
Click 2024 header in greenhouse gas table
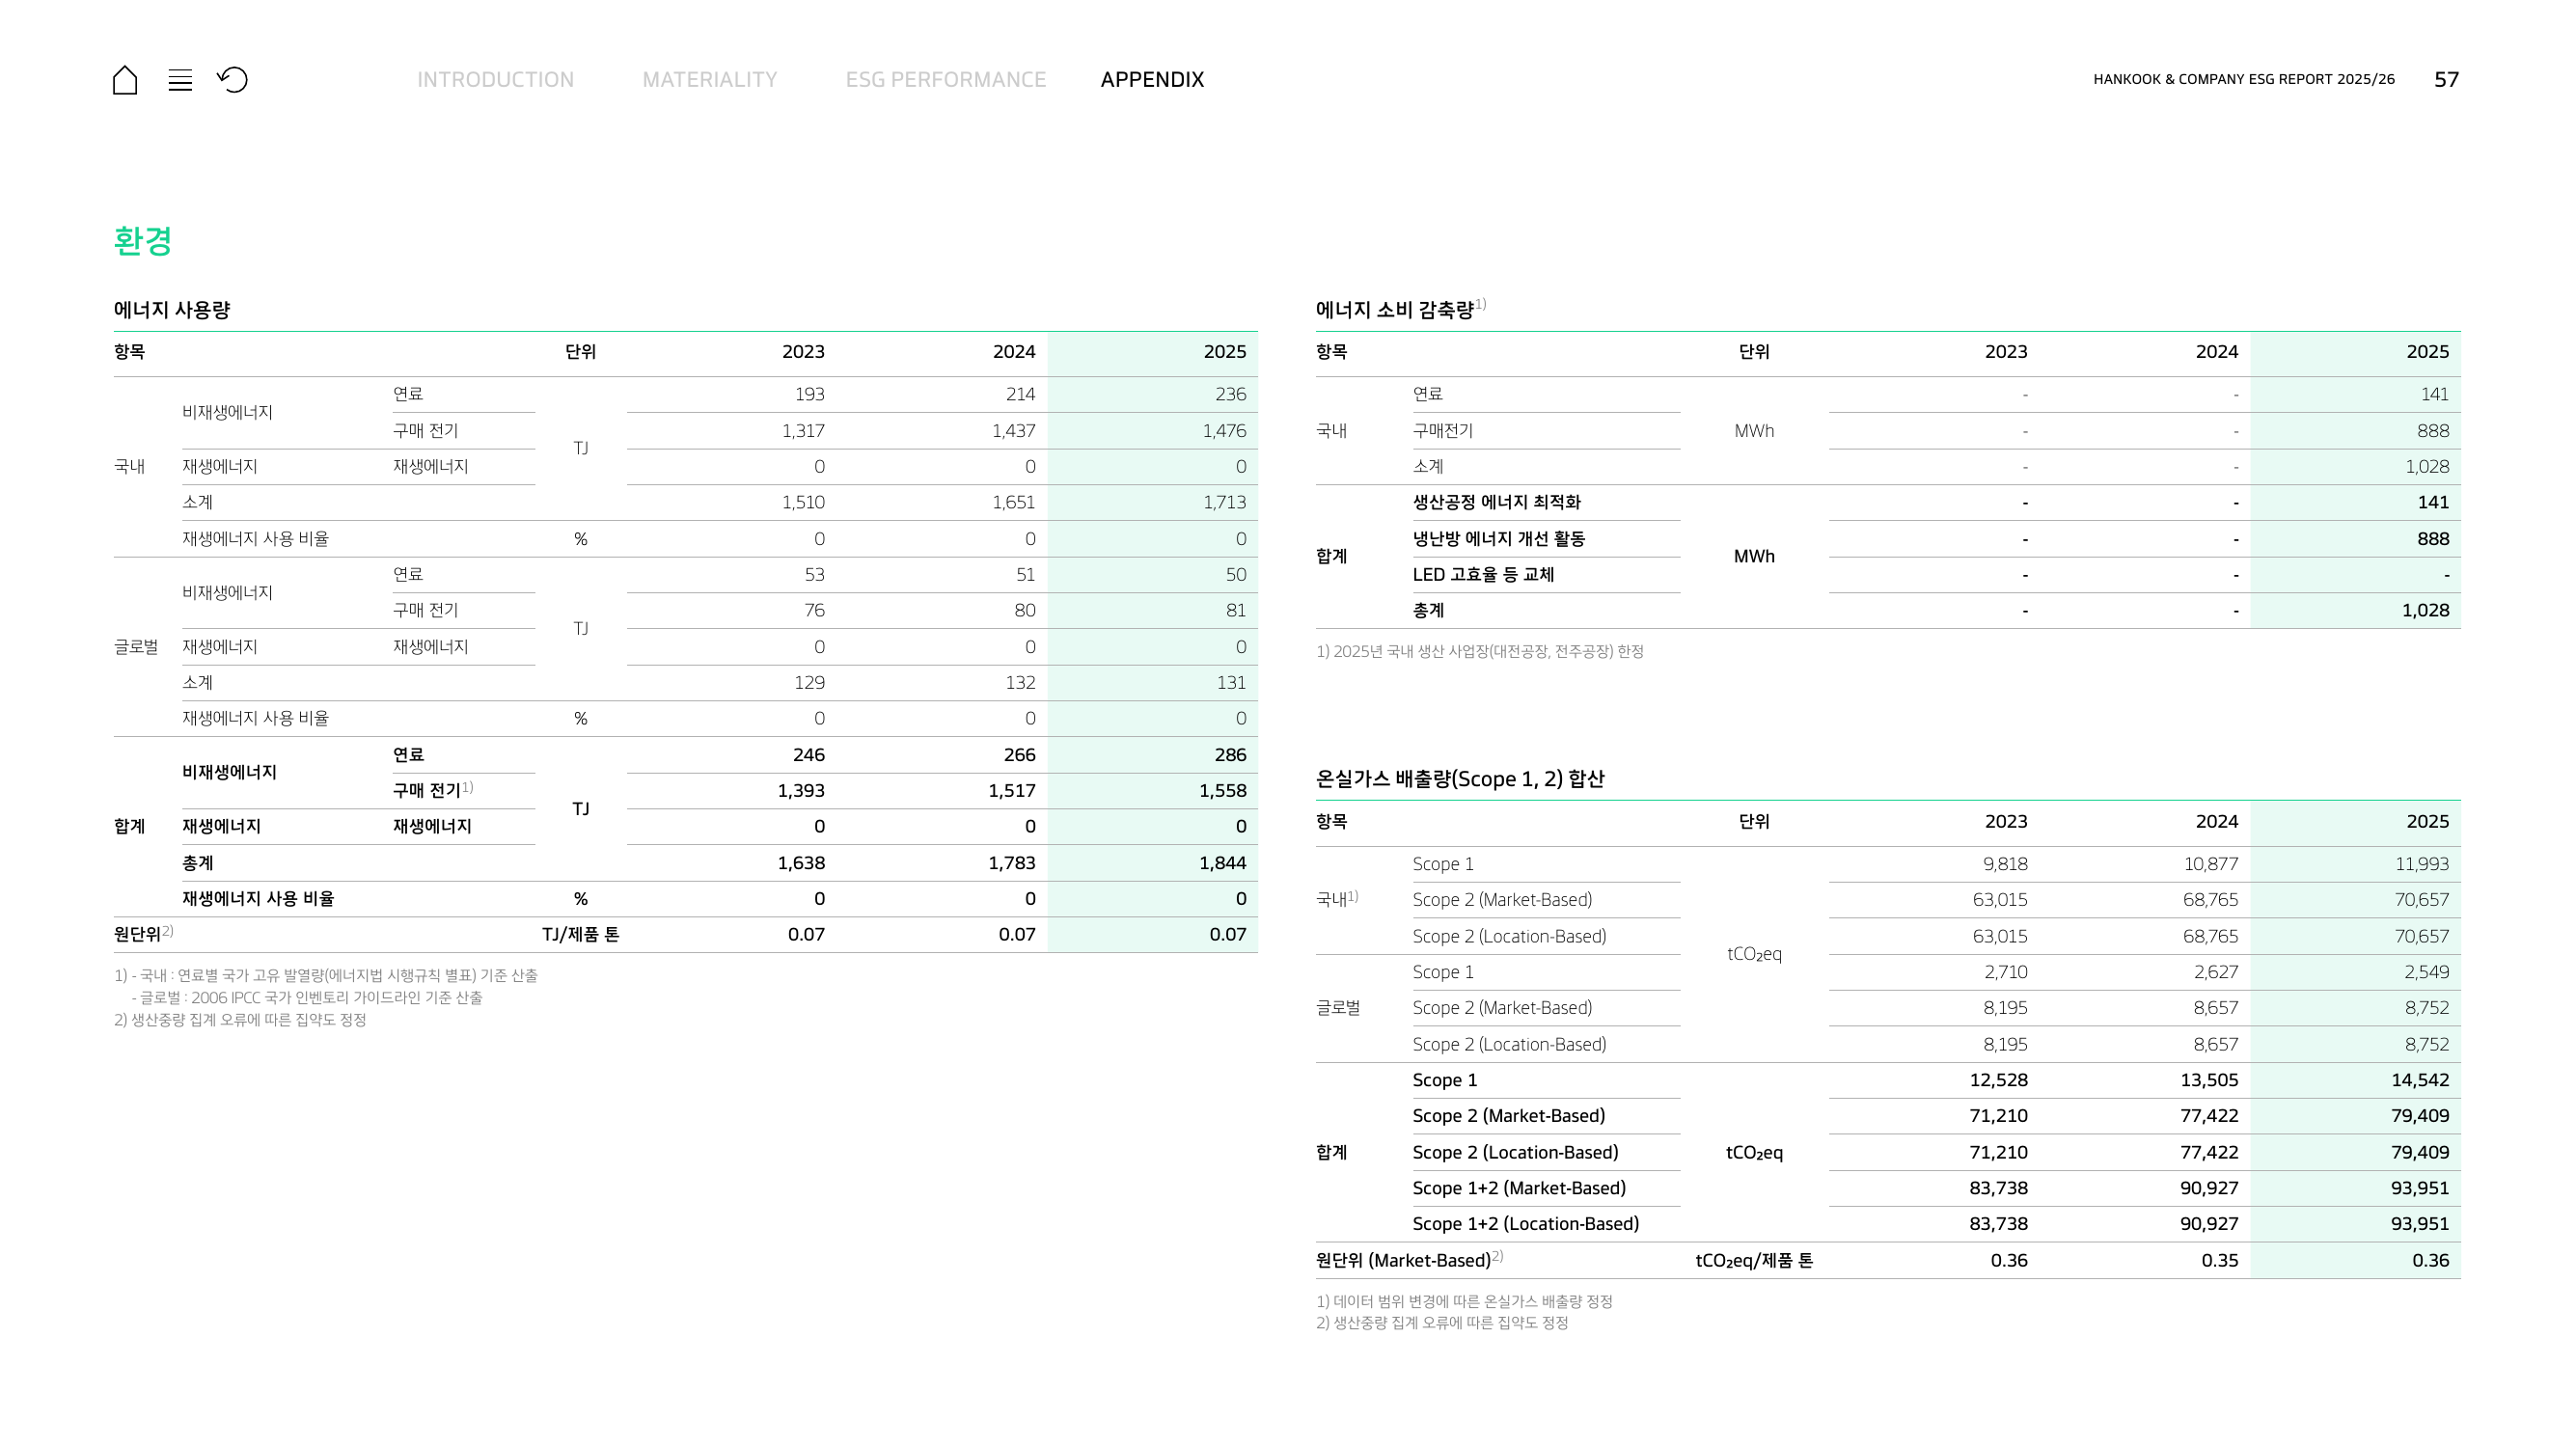[2216, 821]
